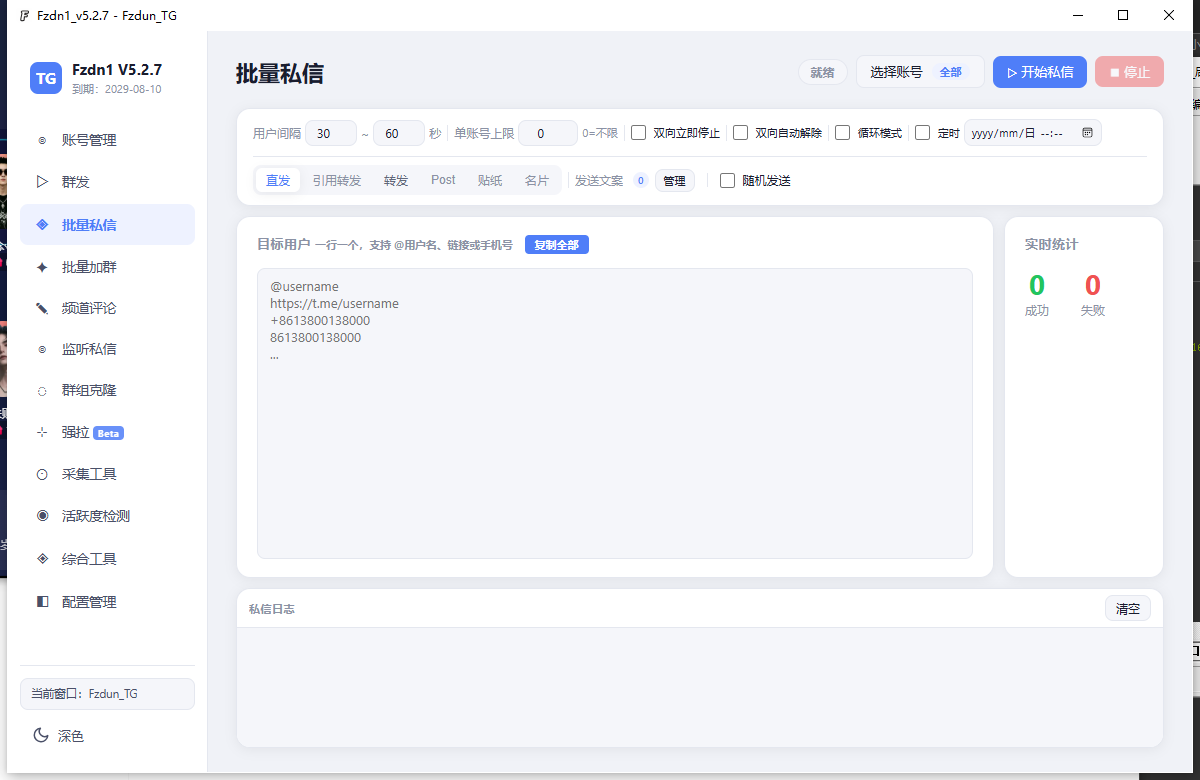
Task: Switch to the 转发 tab
Action: [396, 180]
